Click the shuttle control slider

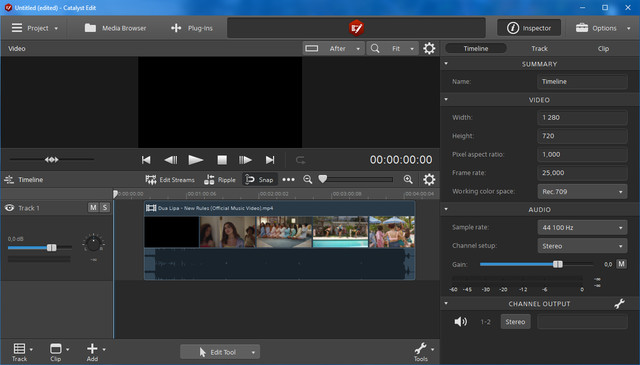(x=51, y=160)
